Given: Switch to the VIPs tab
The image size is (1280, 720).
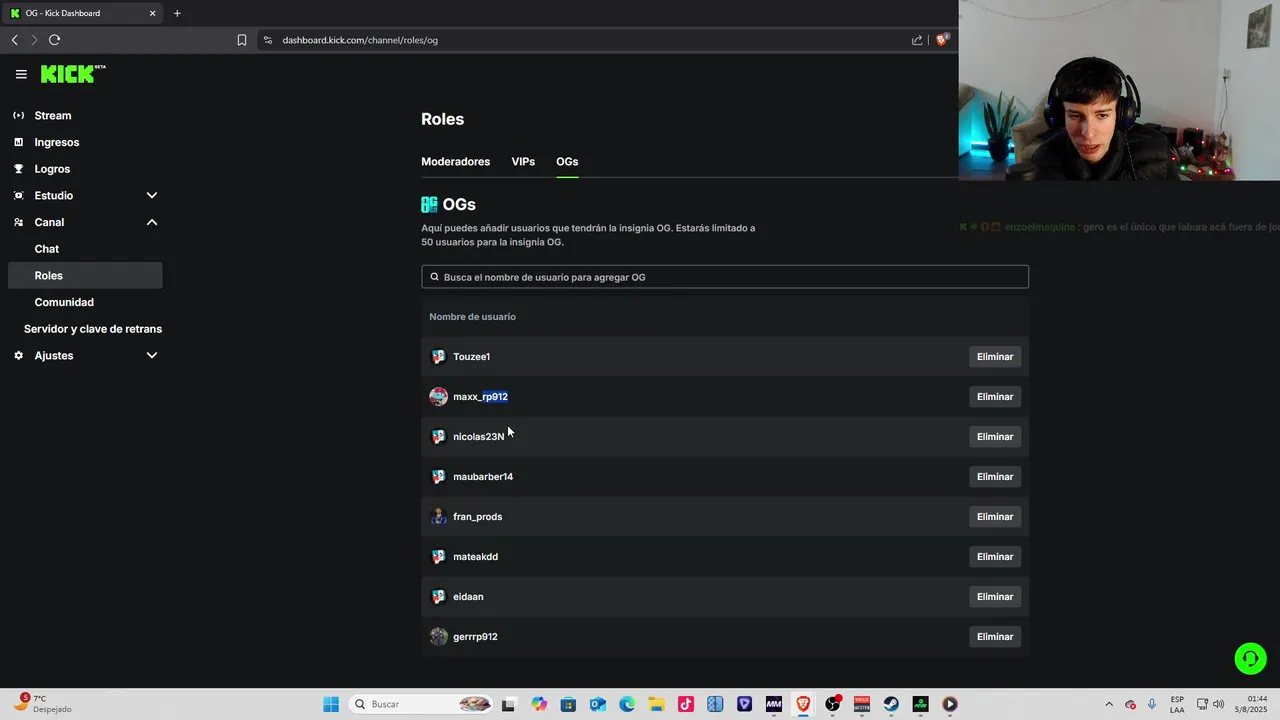Looking at the screenshot, I should coord(523,161).
